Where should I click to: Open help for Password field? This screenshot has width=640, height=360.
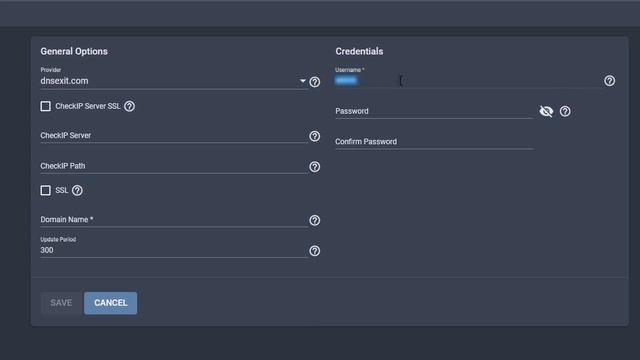(565, 111)
